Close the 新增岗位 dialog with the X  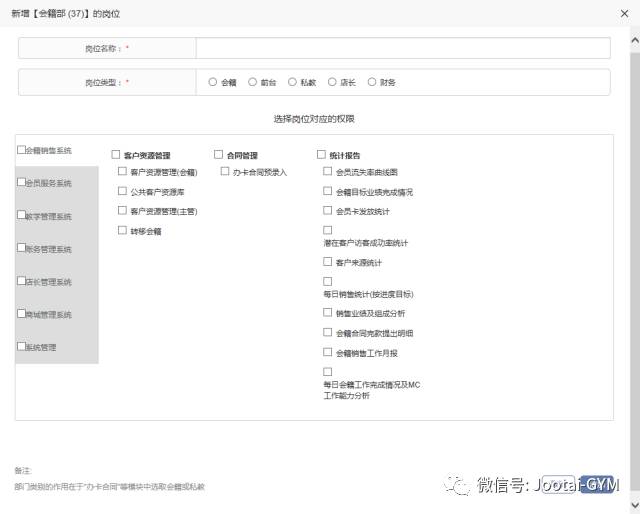click(x=624, y=13)
